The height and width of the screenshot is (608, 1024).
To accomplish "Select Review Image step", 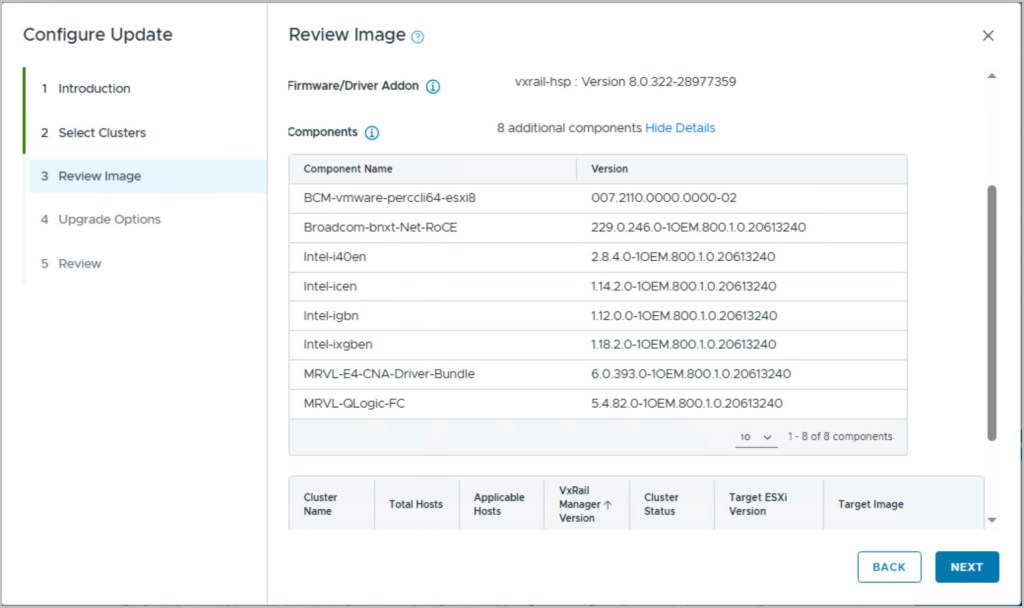I will click(x=99, y=176).
